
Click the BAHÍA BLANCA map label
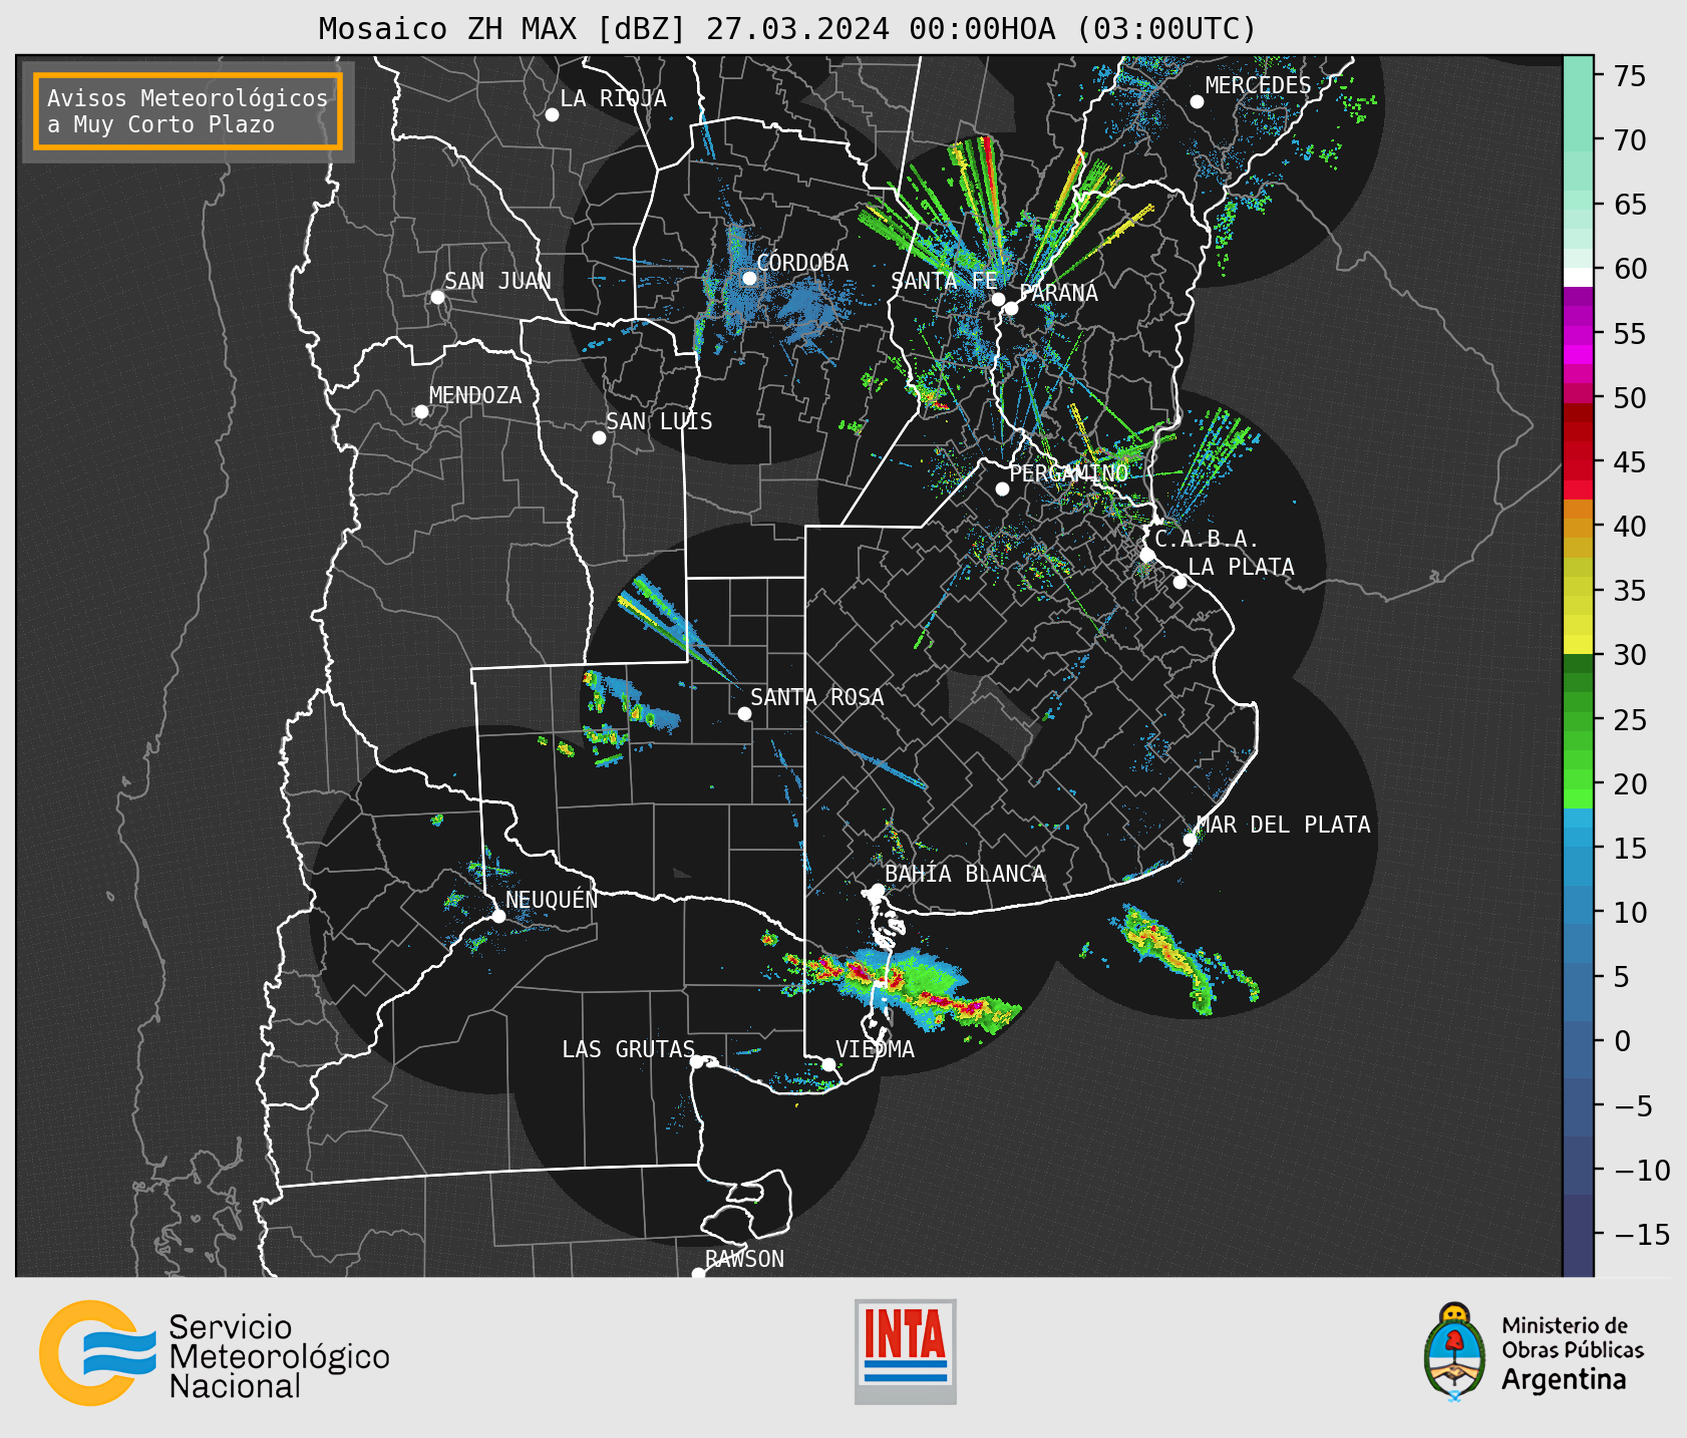click(x=965, y=874)
